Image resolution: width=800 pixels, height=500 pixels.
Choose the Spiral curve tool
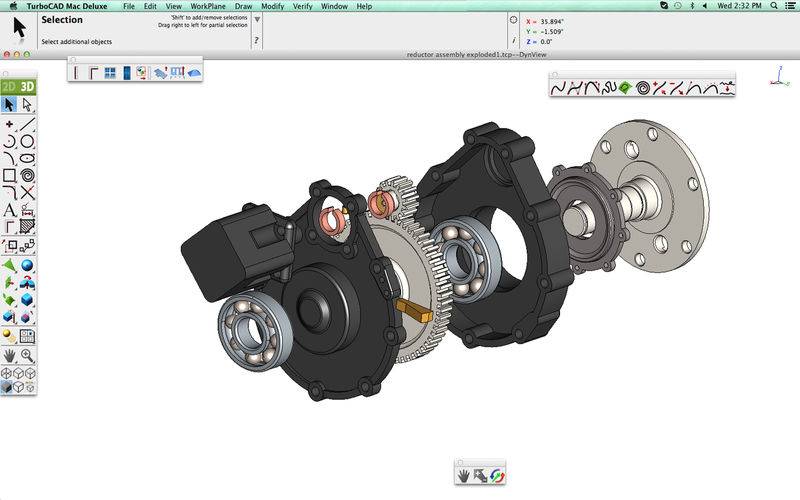[27, 175]
